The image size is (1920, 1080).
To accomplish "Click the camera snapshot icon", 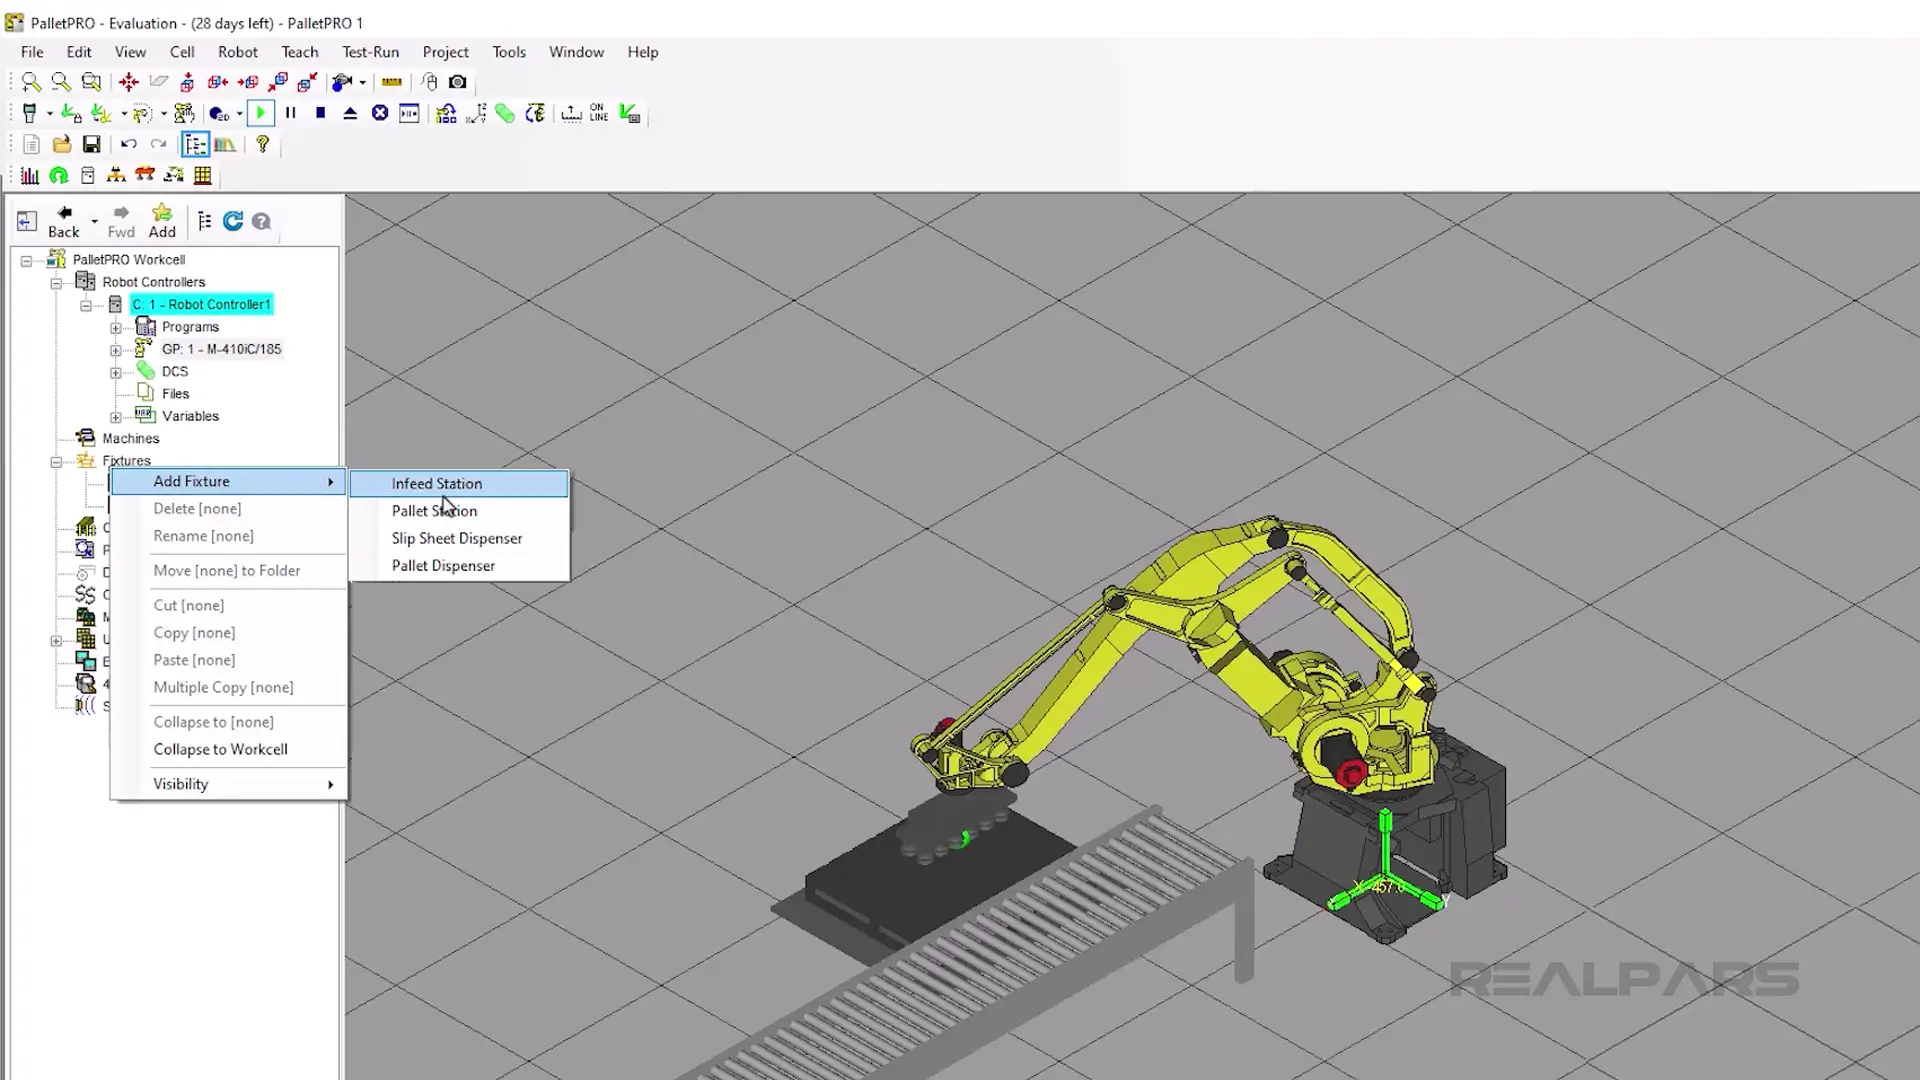I will tap(457, 82).
